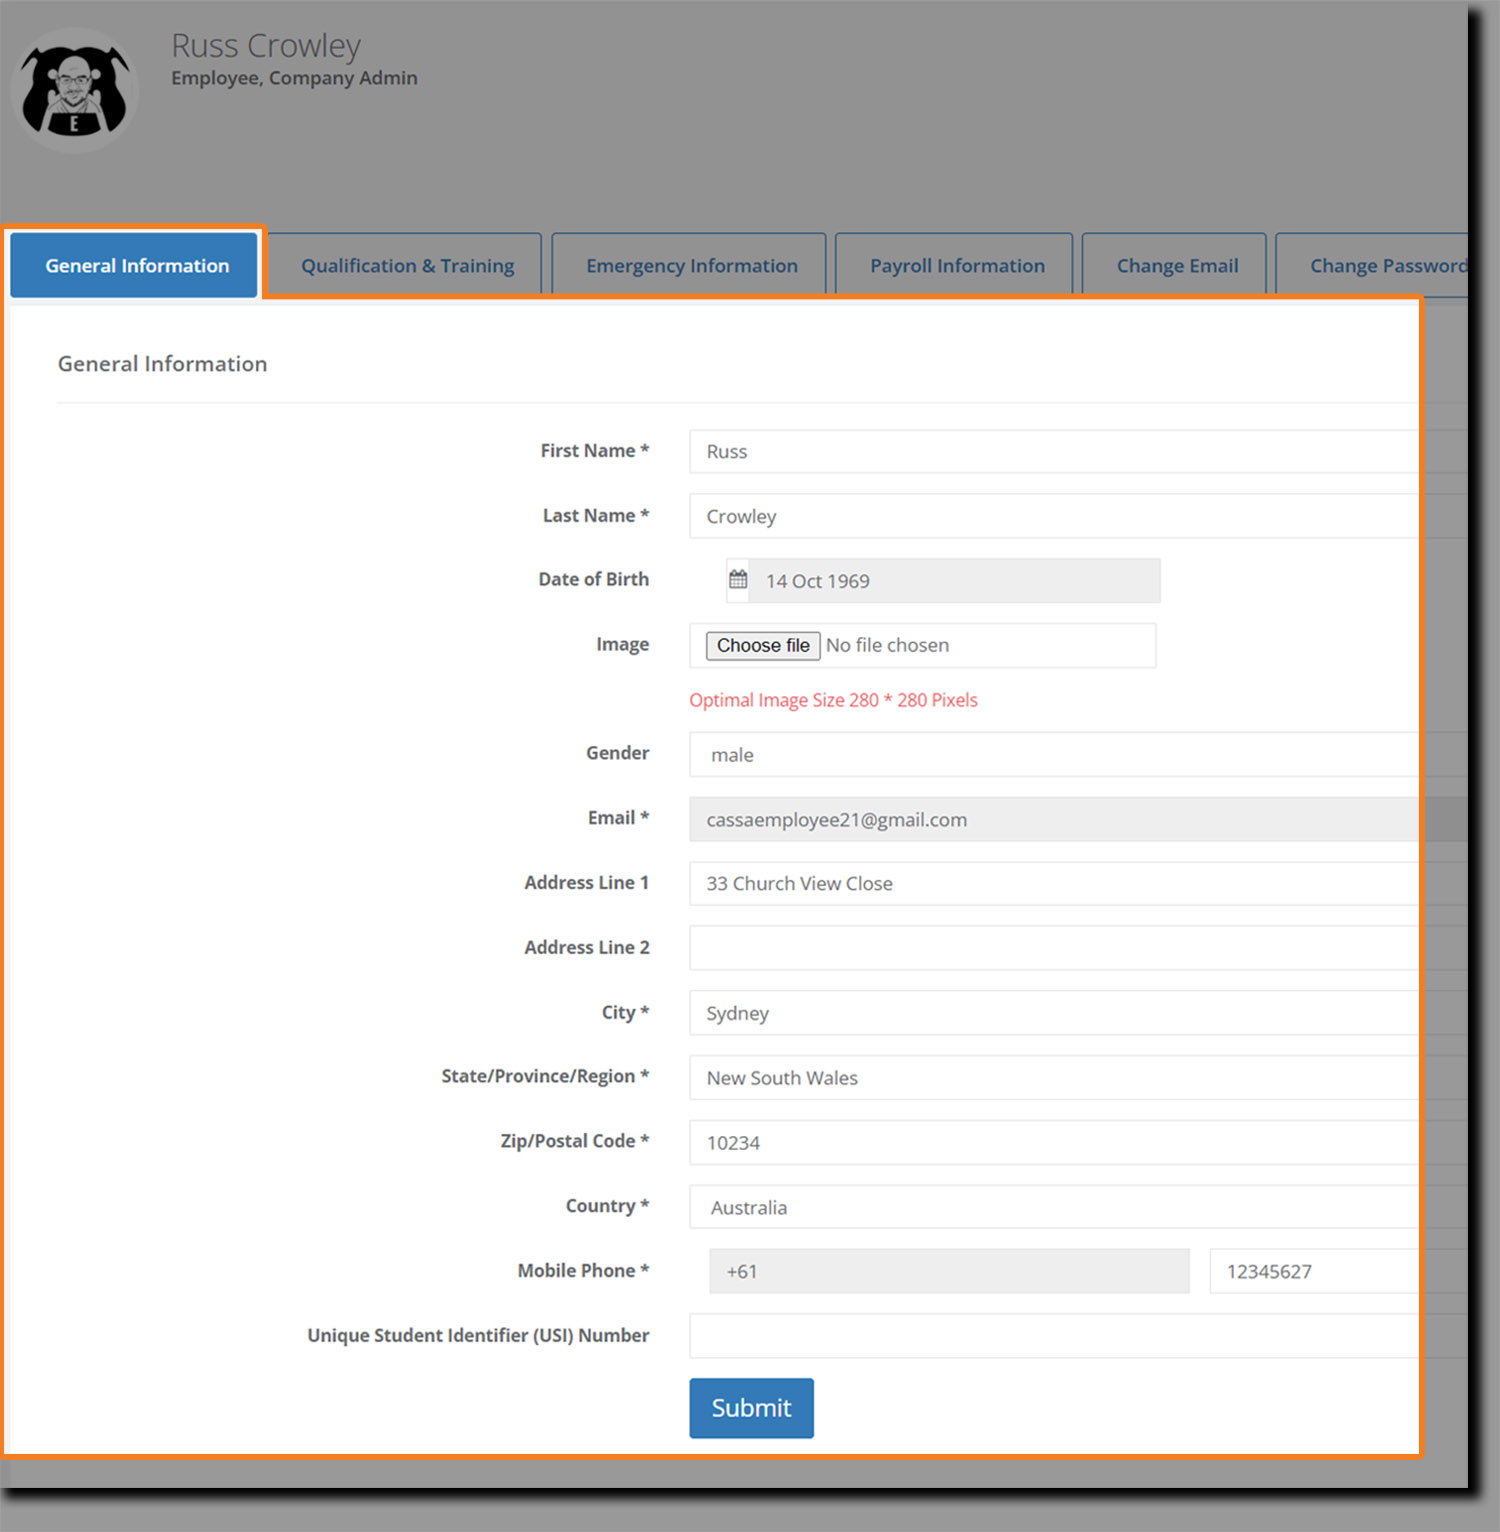
Task: Click the Russ Crowley name heading
Action: click(266, 46)
